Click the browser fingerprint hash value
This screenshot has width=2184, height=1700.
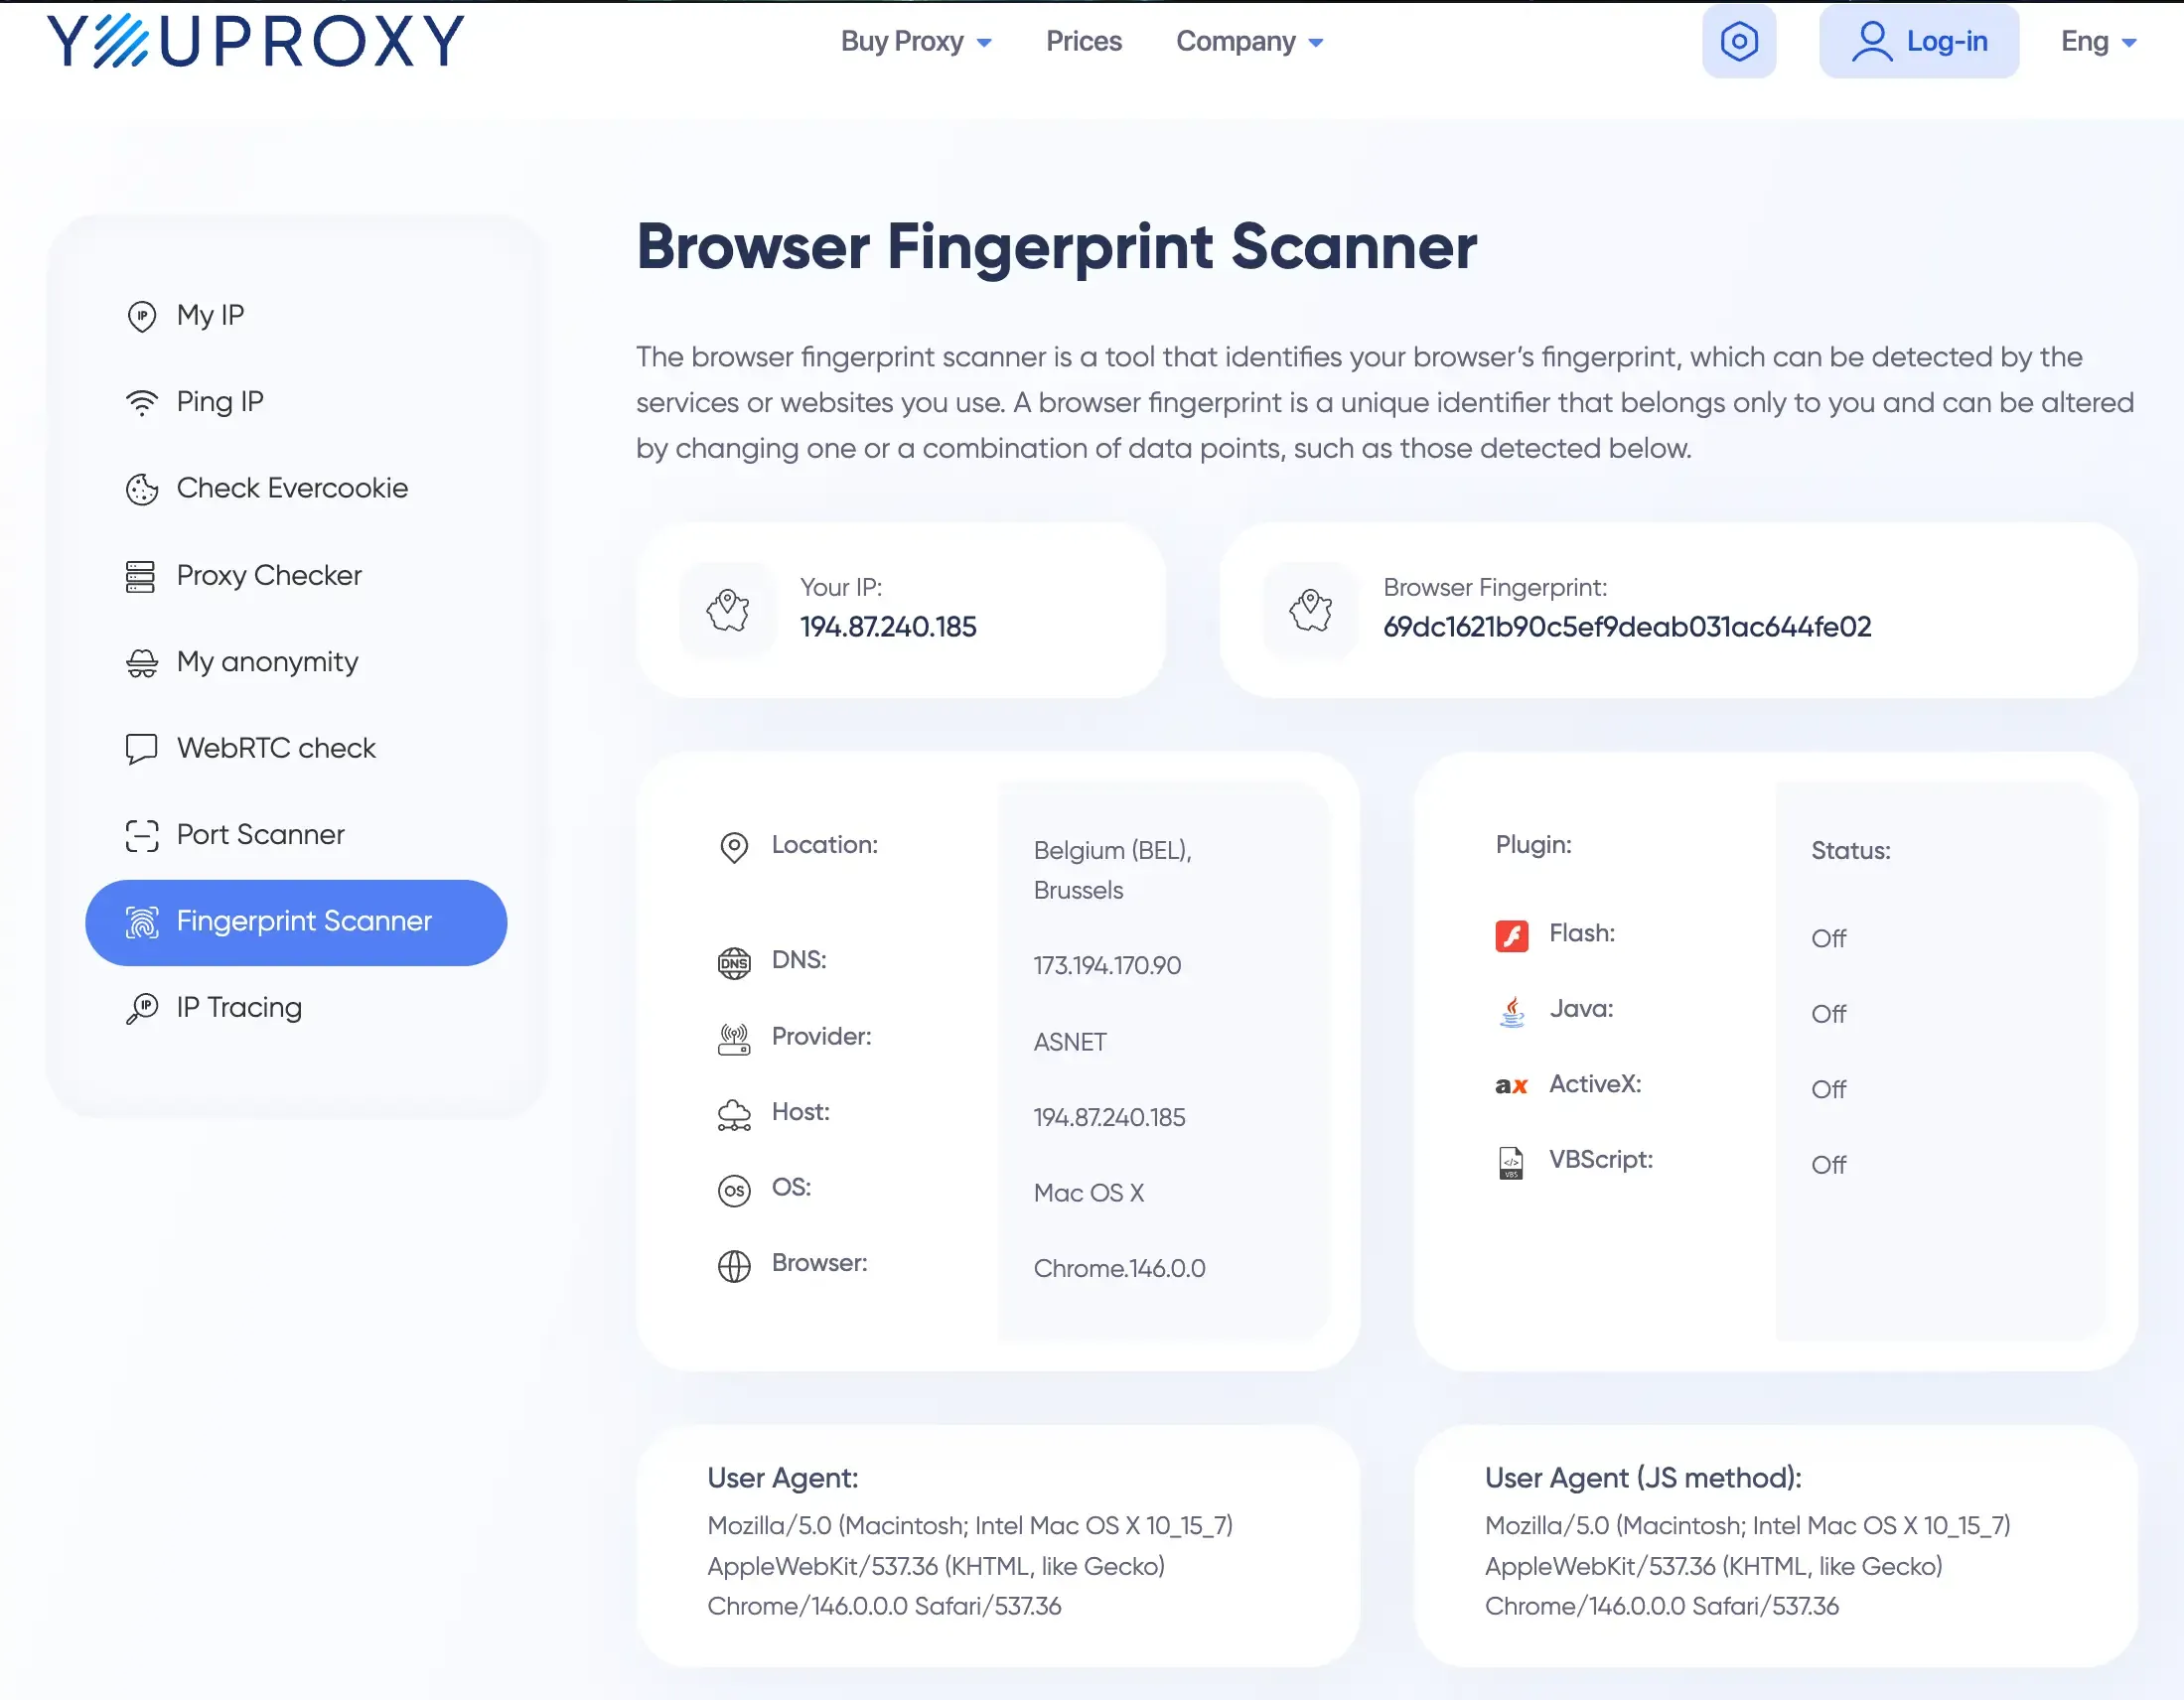(x=1626, y=627)
